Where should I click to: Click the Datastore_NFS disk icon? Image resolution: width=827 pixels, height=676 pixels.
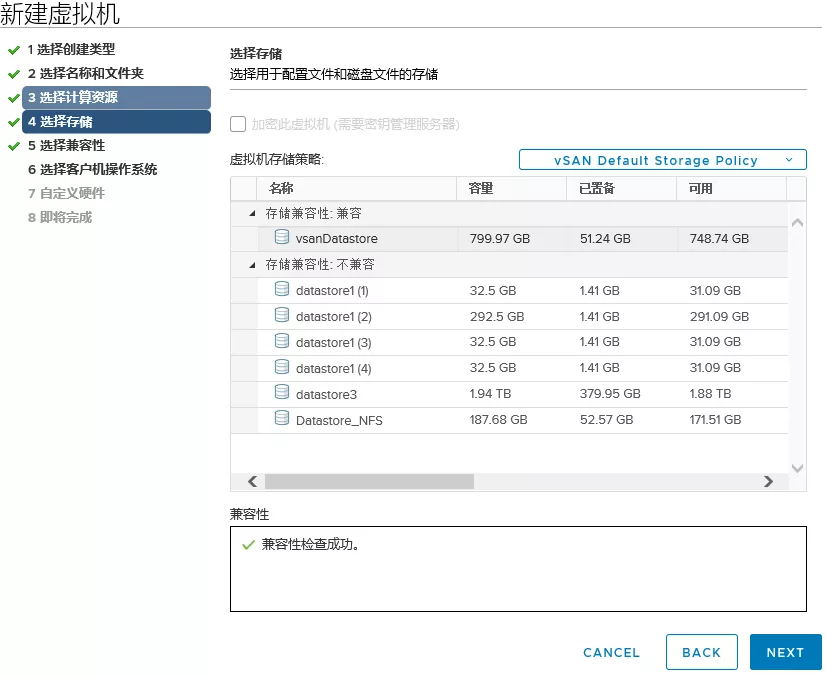281,420
